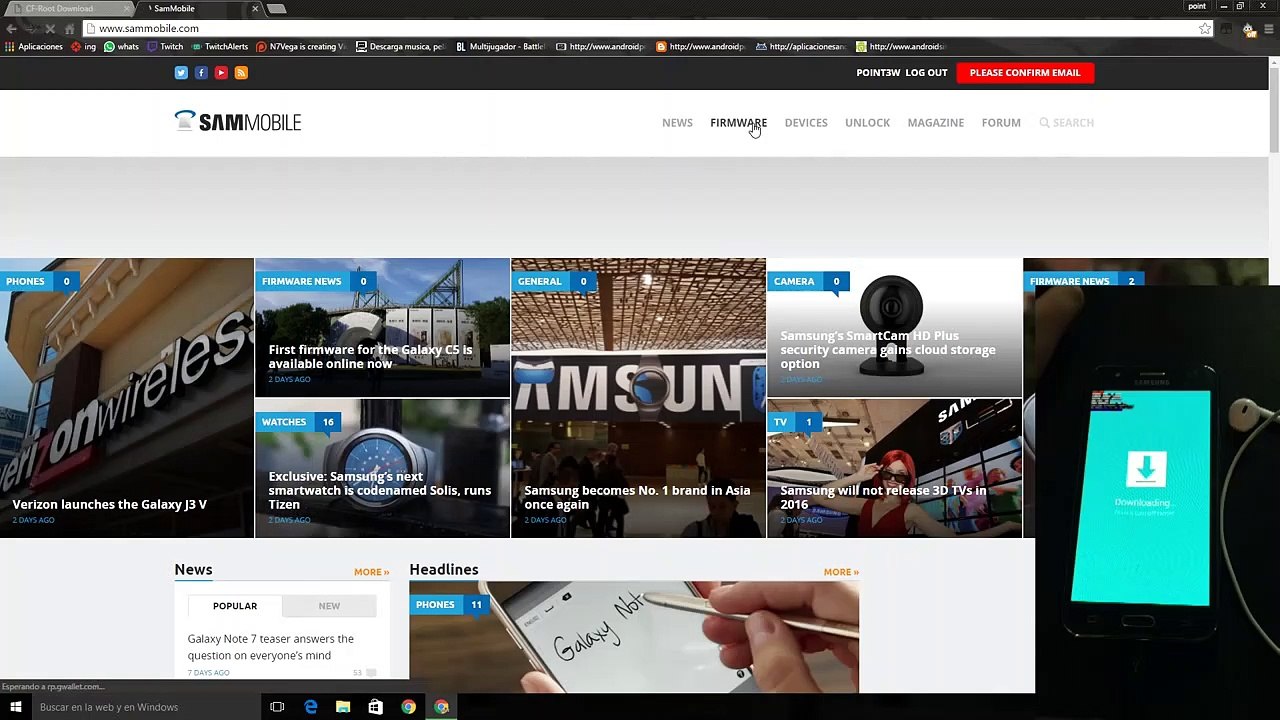Click the address bar URL
Image resolution: width=1280 pixels, height=720 pixels.
coord(149,28)
